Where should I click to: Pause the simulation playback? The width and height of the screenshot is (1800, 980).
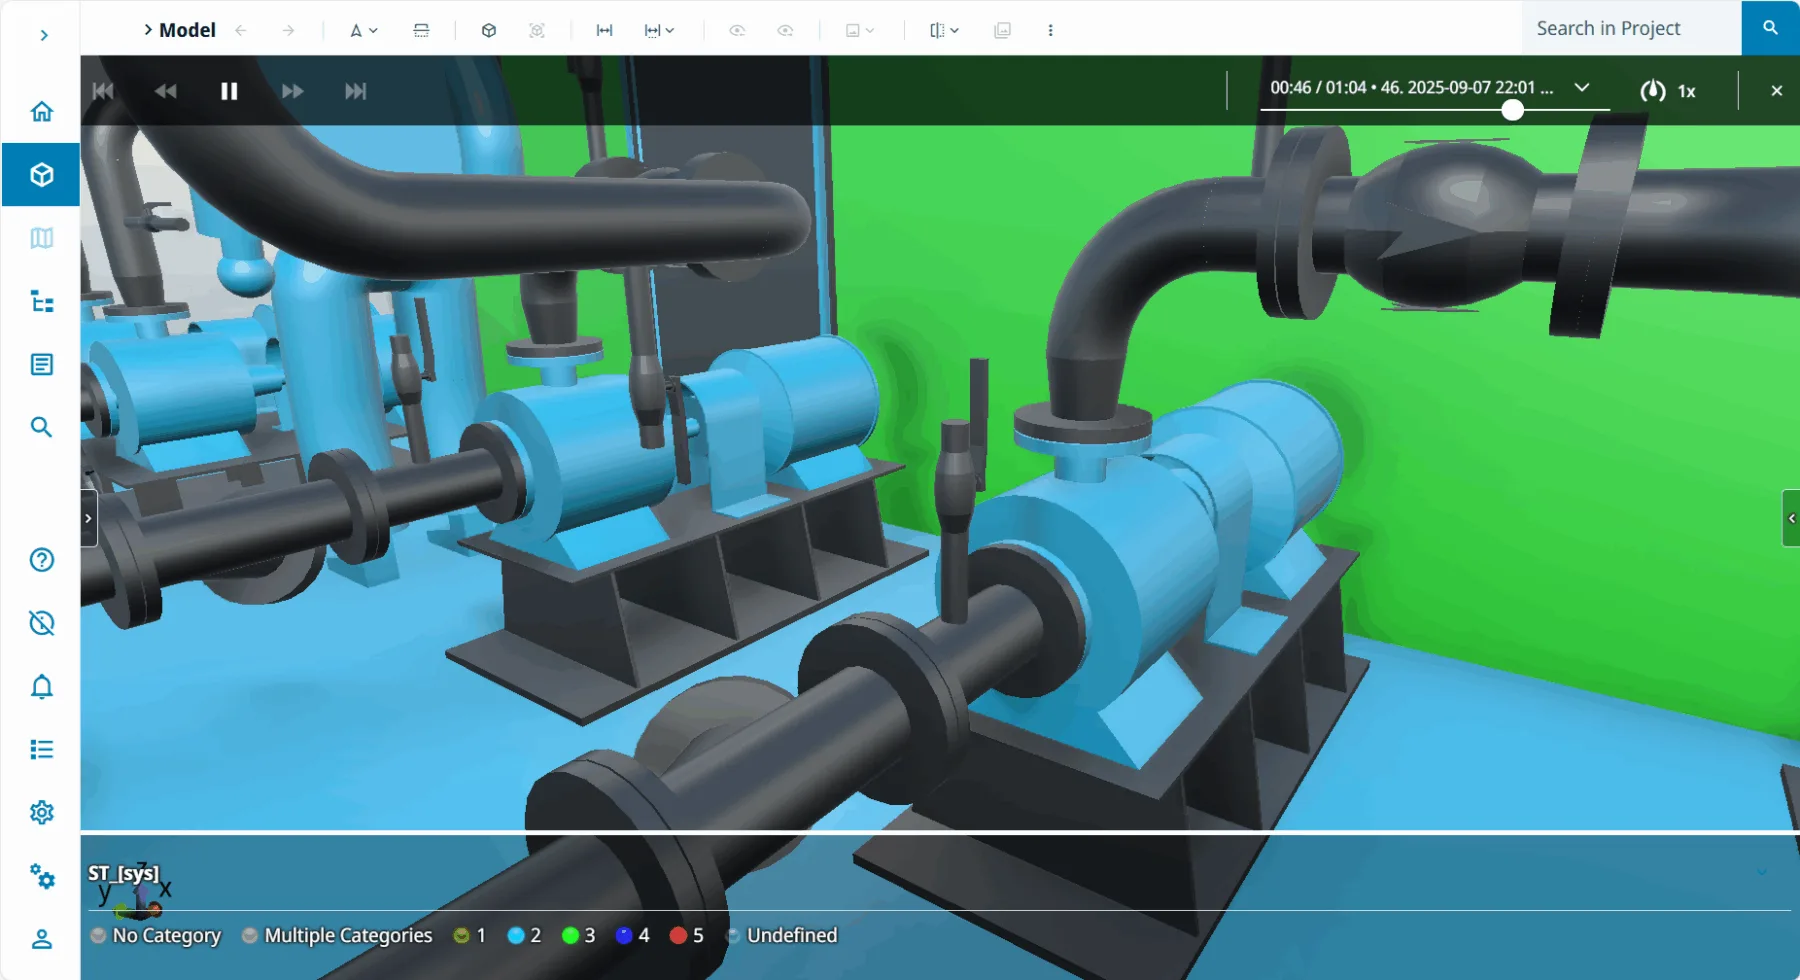click(x=229, y=91)
